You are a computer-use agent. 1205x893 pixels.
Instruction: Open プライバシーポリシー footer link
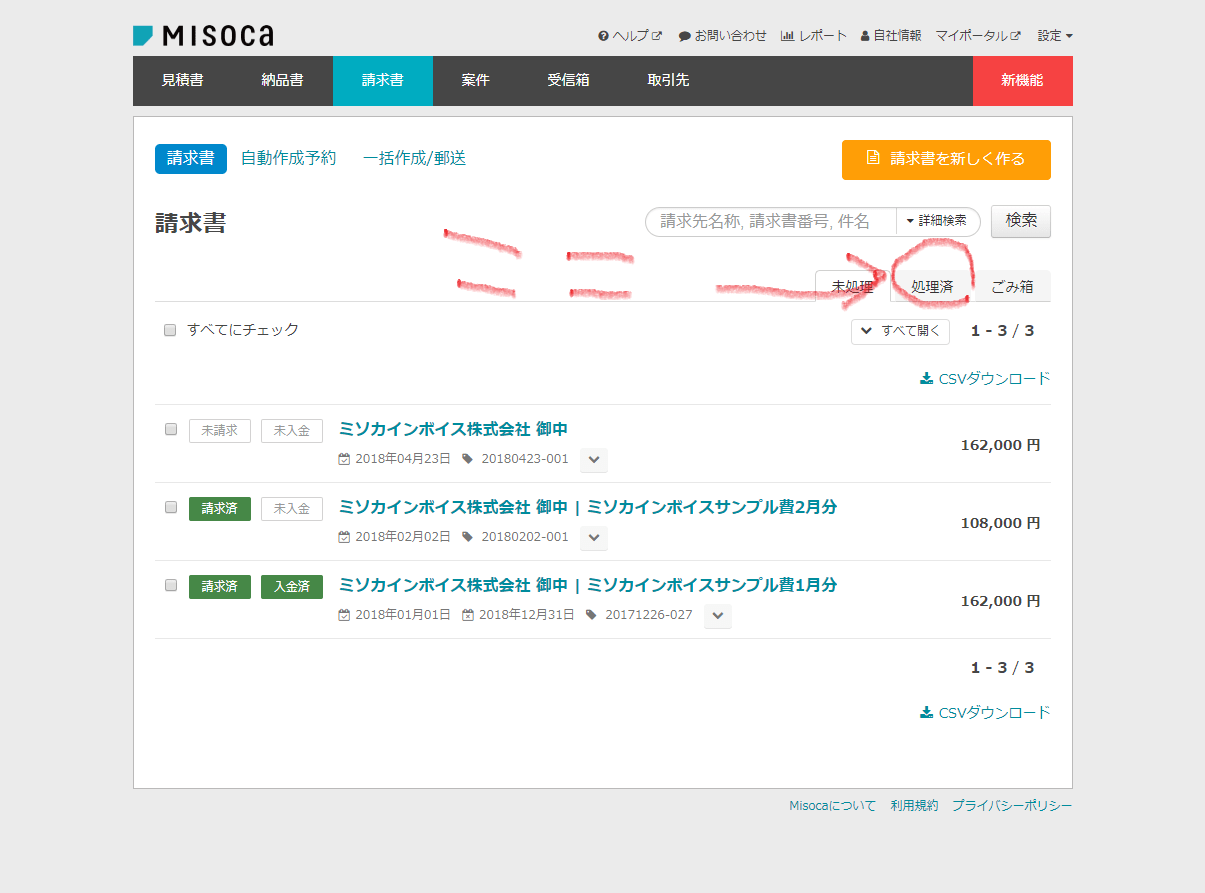click(x=1012, y=806)
